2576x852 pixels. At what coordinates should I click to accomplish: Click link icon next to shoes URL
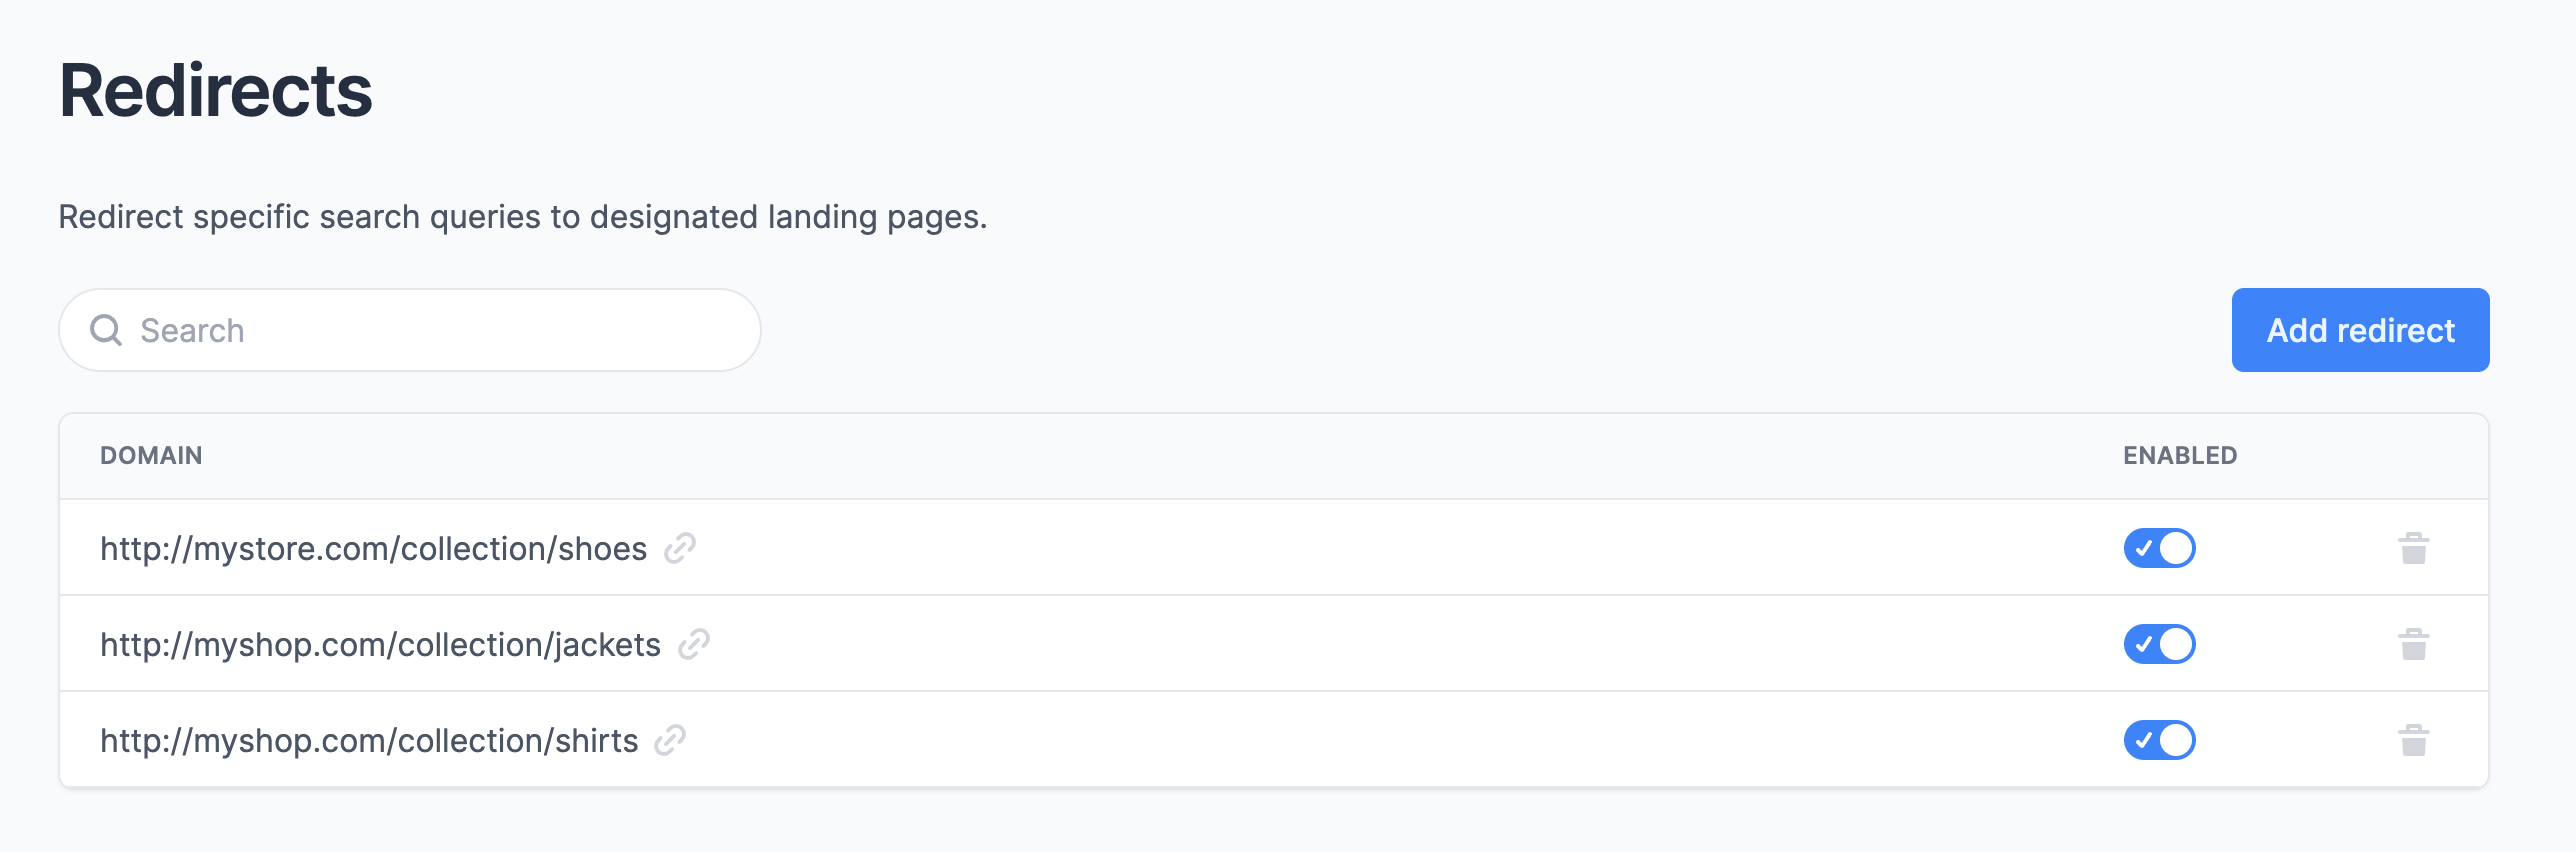tap(680, 548)
